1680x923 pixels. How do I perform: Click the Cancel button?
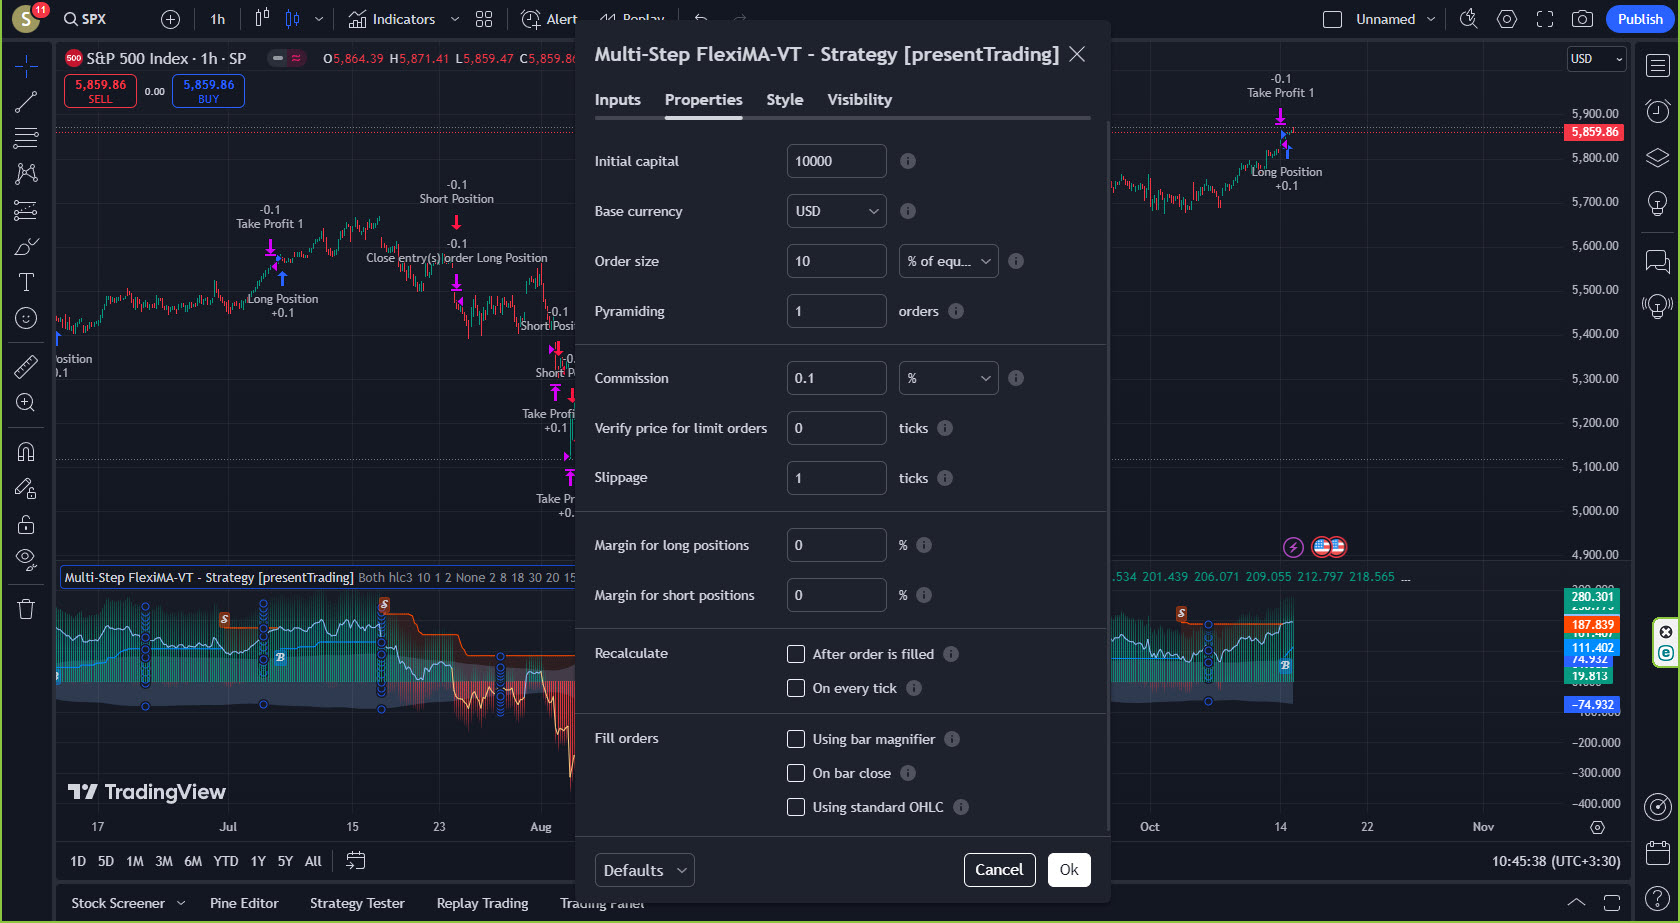click(x=999, y=870)
